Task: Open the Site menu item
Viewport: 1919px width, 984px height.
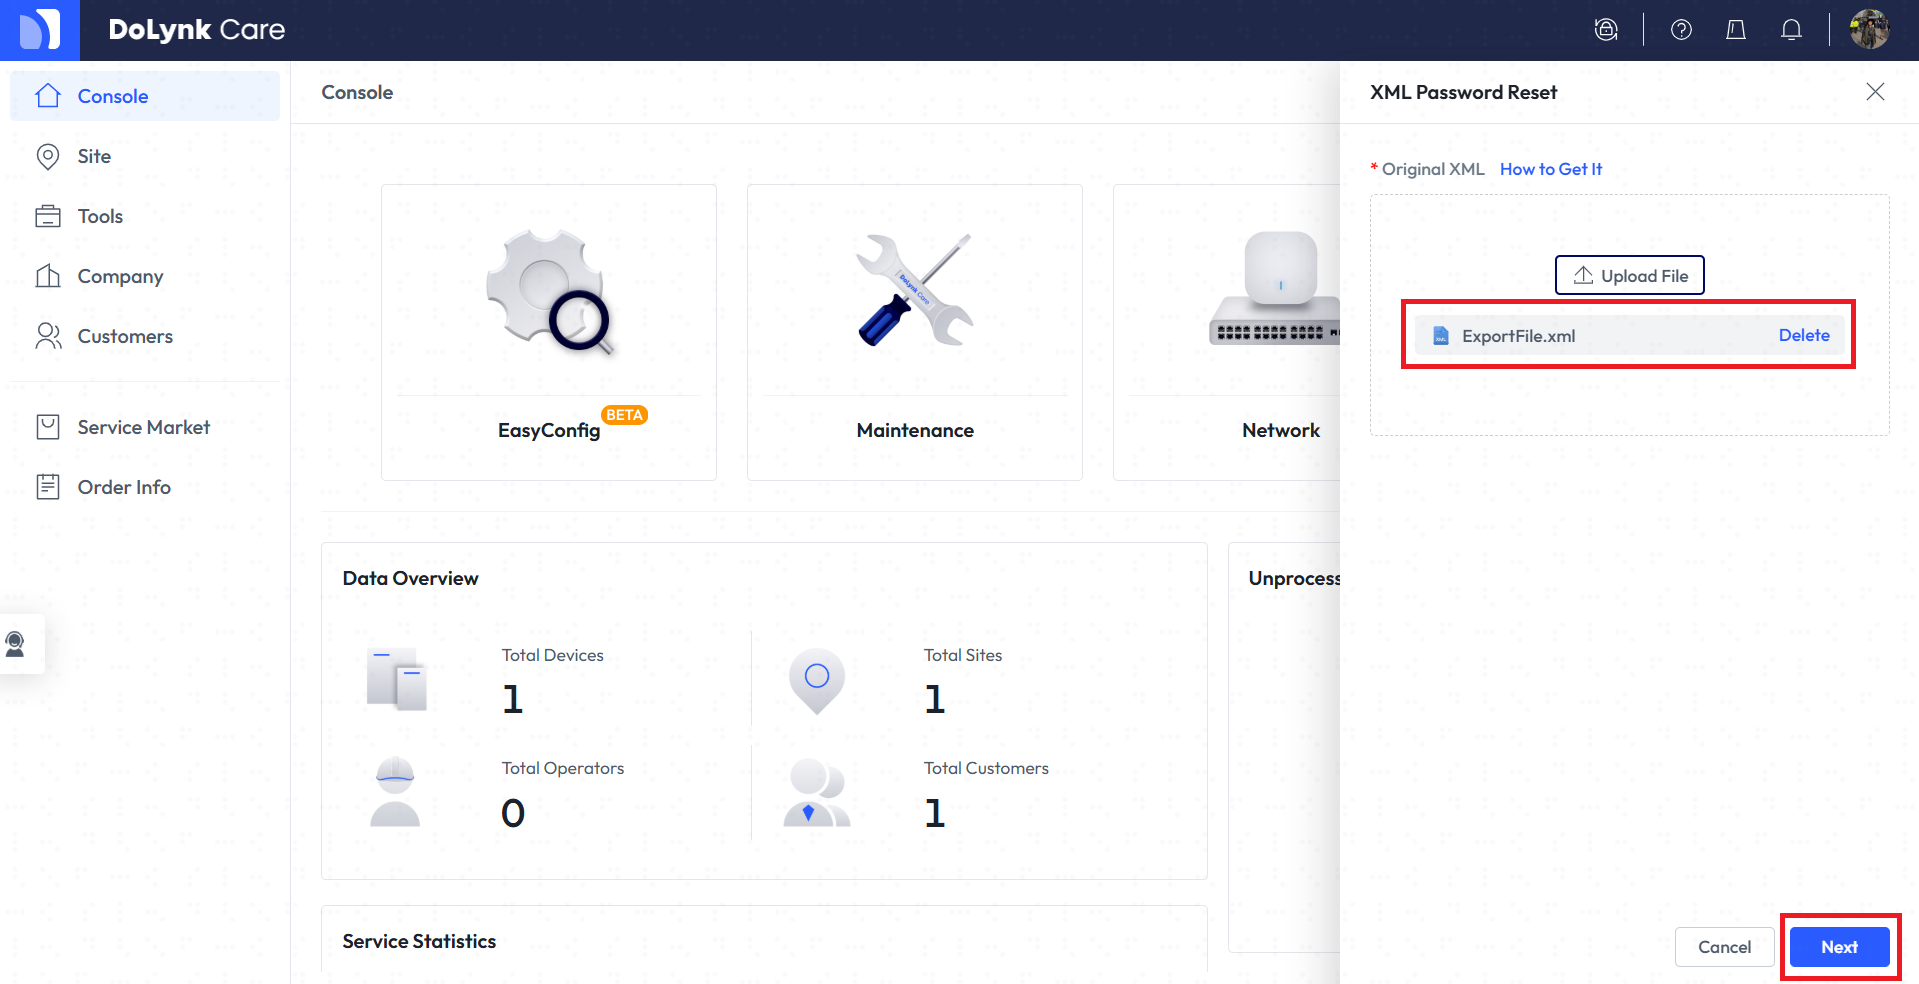Action: [x=145, y=156]
